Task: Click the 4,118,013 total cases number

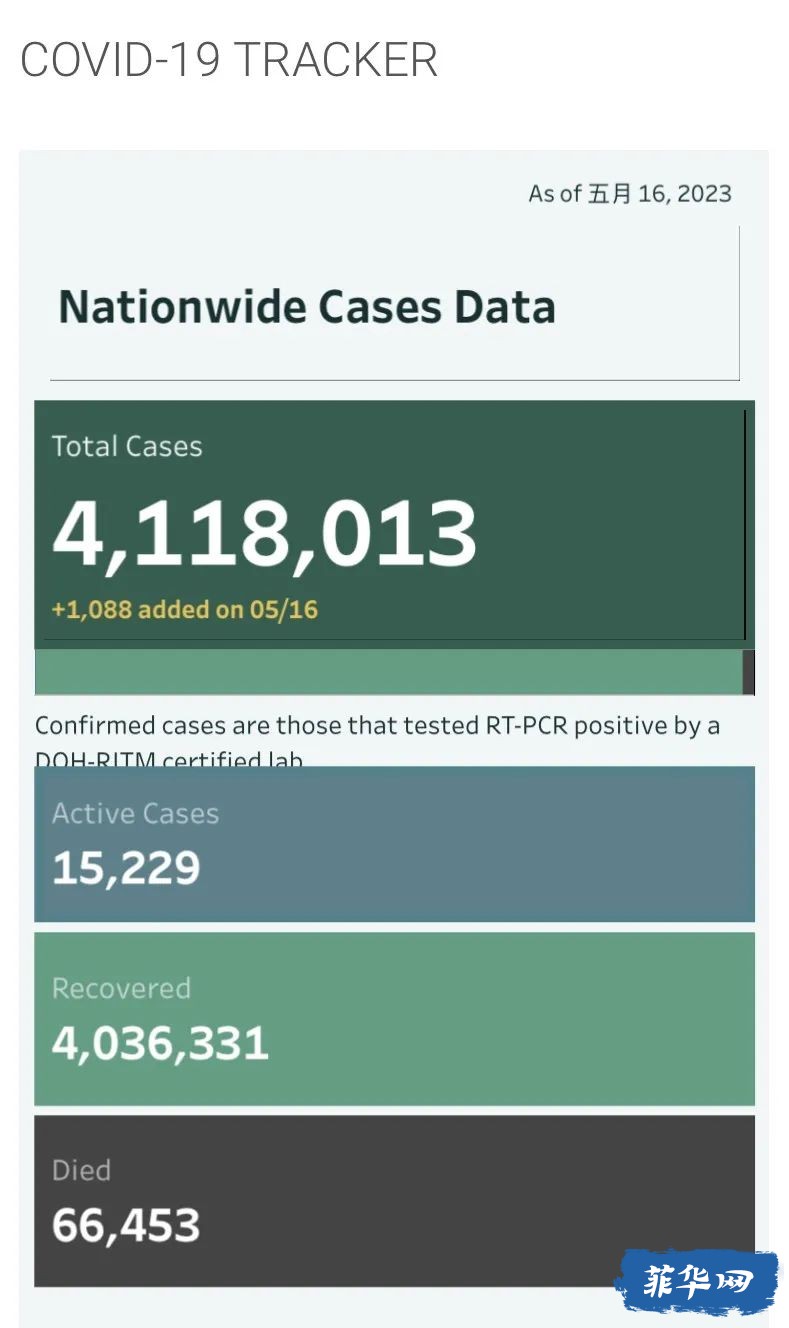Action: [264, 533]
